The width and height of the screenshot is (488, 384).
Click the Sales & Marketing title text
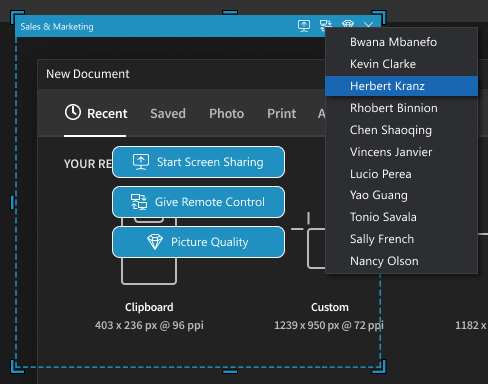(57, 27)
